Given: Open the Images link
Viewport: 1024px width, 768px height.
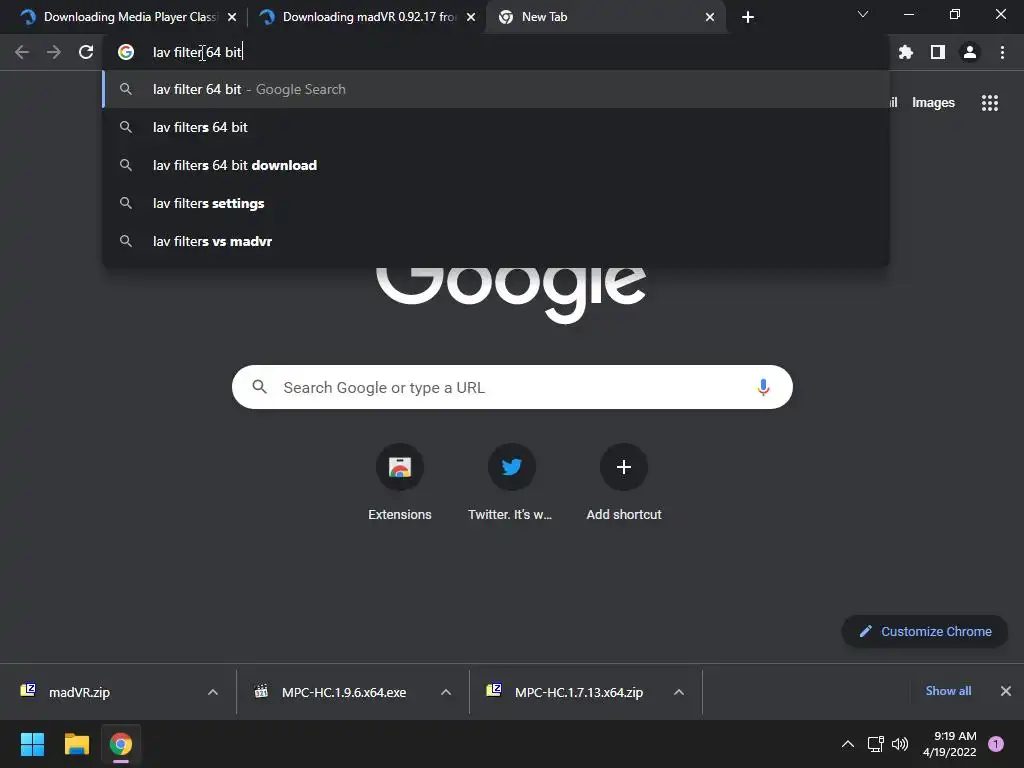Looking at the screenshot, I should [x=933, y=103].
